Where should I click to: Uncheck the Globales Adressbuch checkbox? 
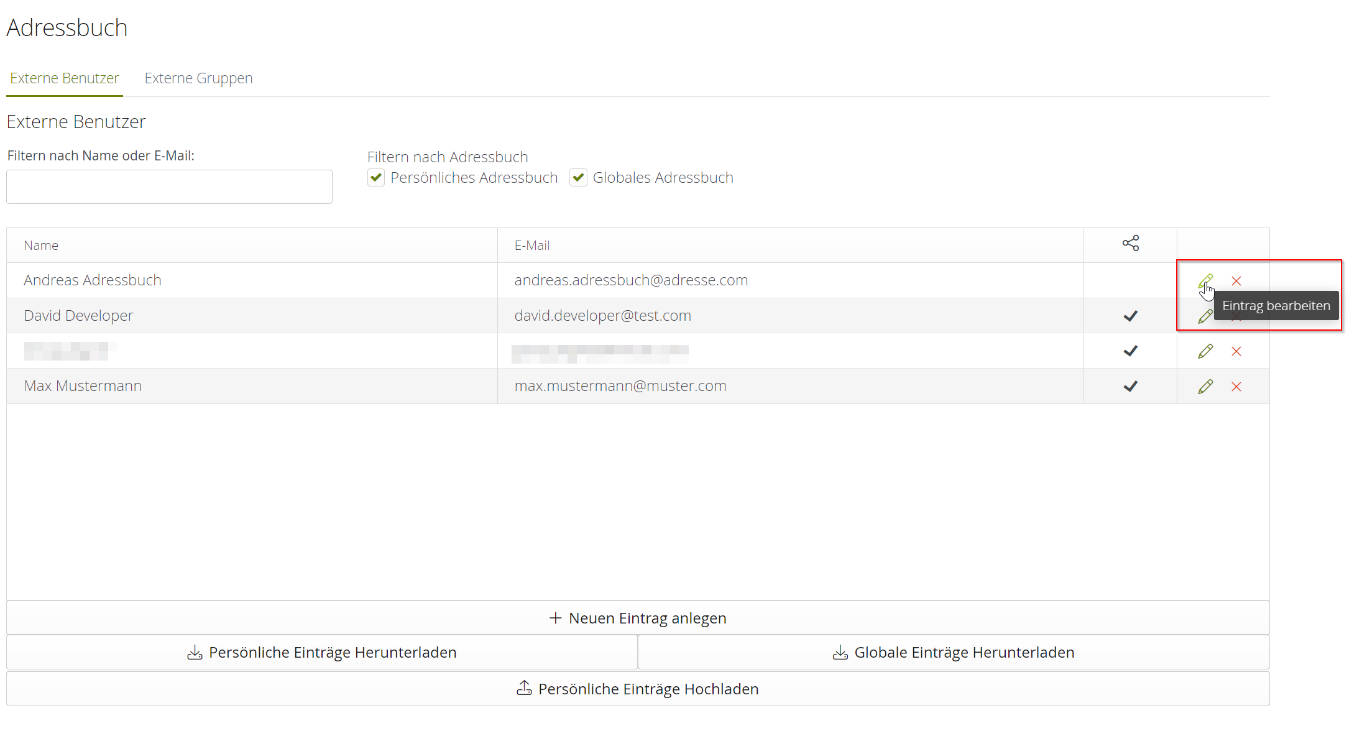click(578, 177)
